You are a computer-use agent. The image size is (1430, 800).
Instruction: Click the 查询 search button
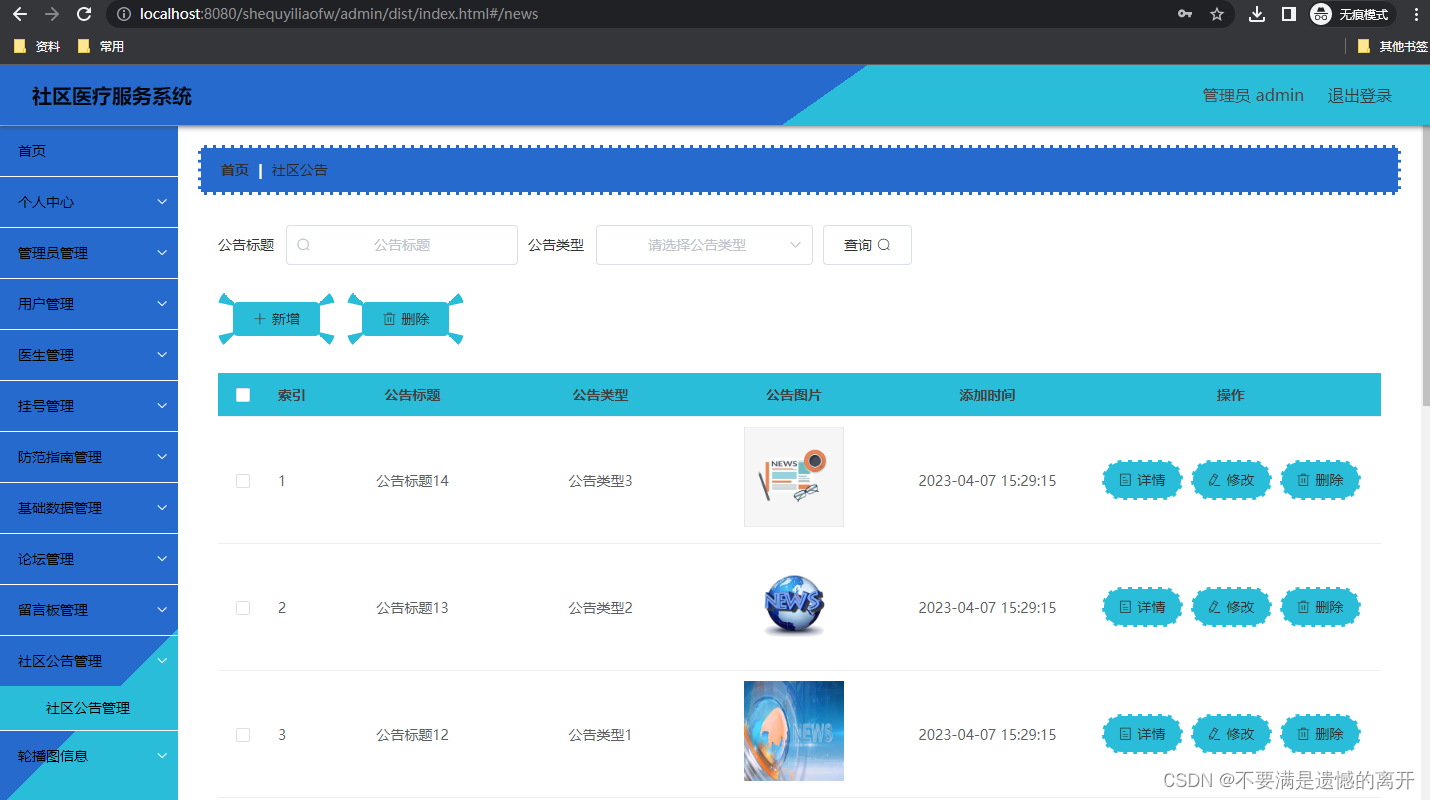pos(866,244)
